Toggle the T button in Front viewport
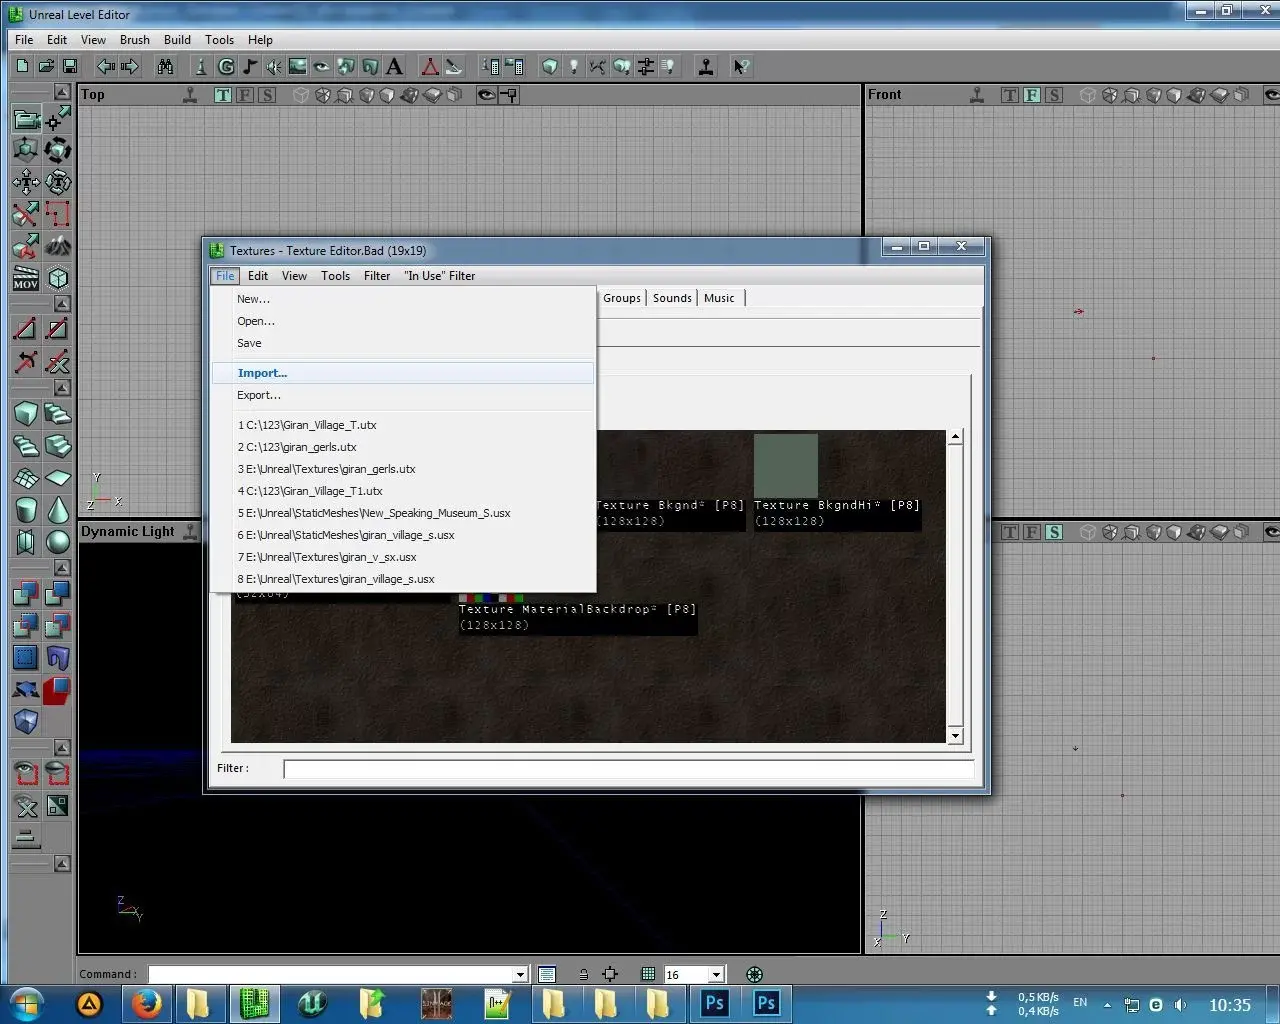Viewport: 1280px width, 1024px height. click(x=1010, y=95)
